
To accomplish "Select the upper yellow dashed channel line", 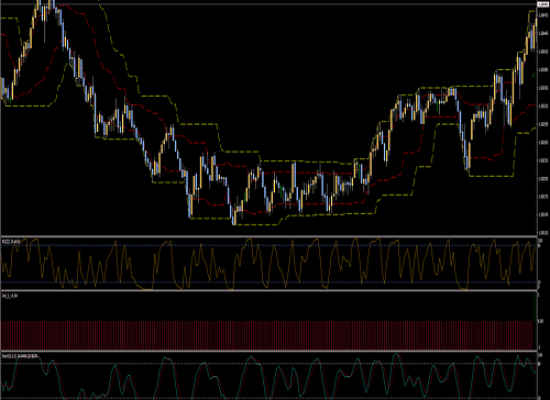I will click(240, 152).
